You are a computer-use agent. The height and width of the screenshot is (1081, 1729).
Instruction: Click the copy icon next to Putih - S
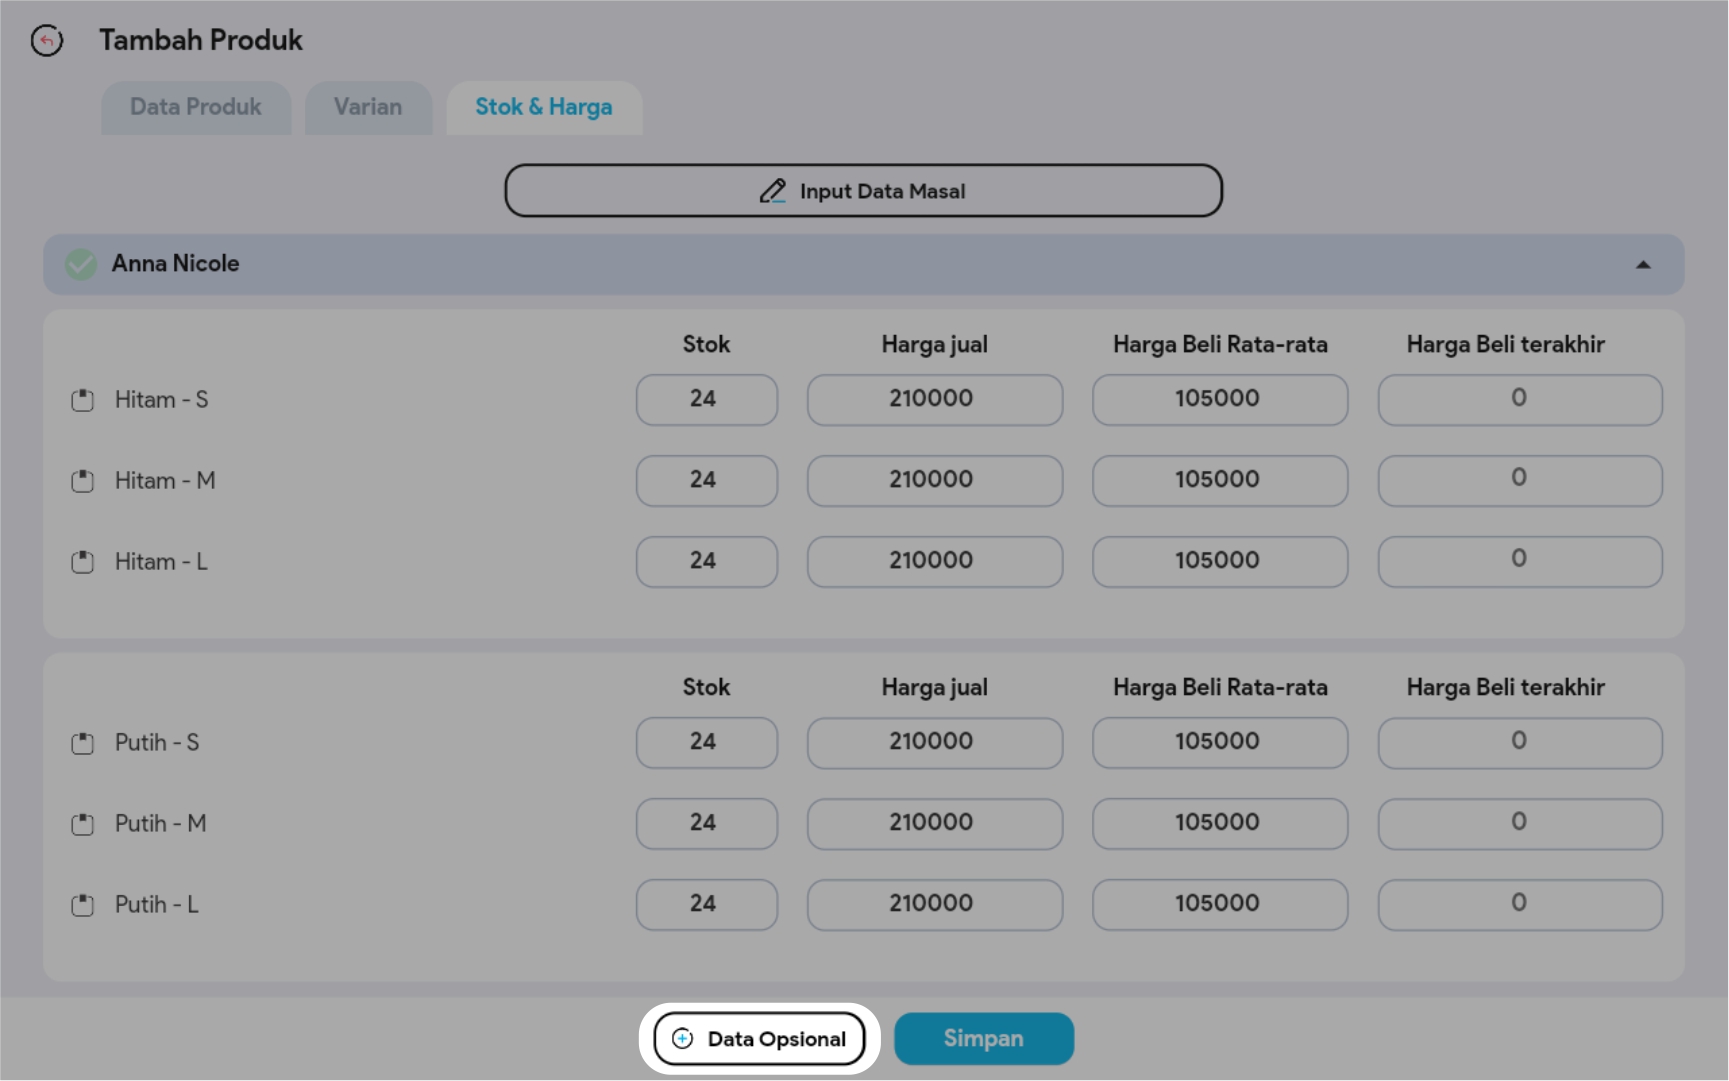(83, 743)
